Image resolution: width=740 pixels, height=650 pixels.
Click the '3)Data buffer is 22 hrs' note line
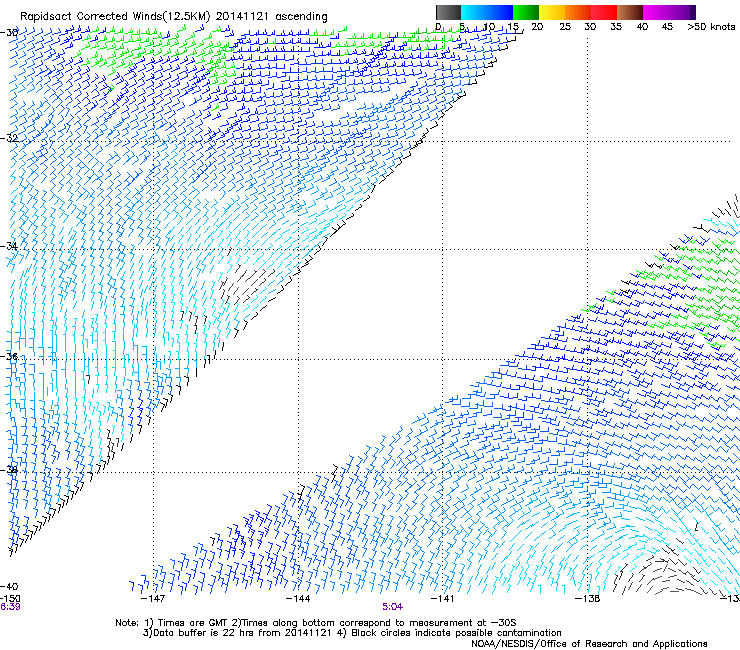click(352, 633)
